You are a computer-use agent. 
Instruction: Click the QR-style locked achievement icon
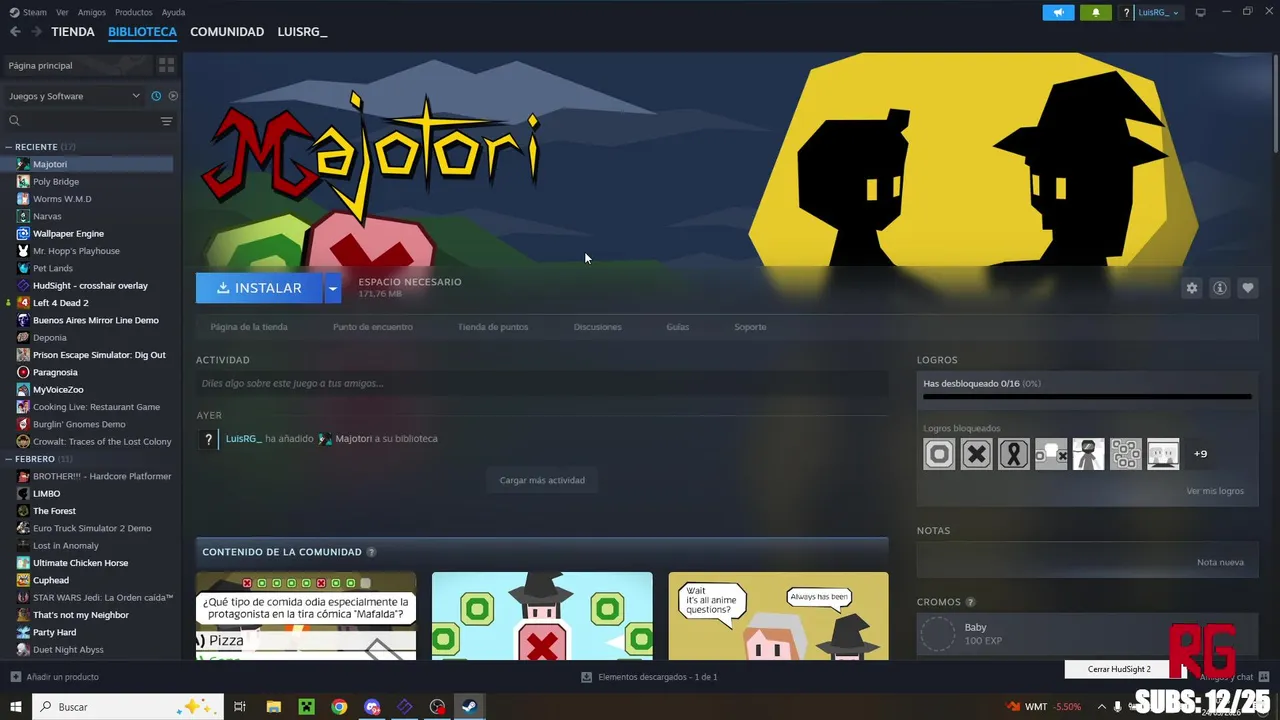1125,454
